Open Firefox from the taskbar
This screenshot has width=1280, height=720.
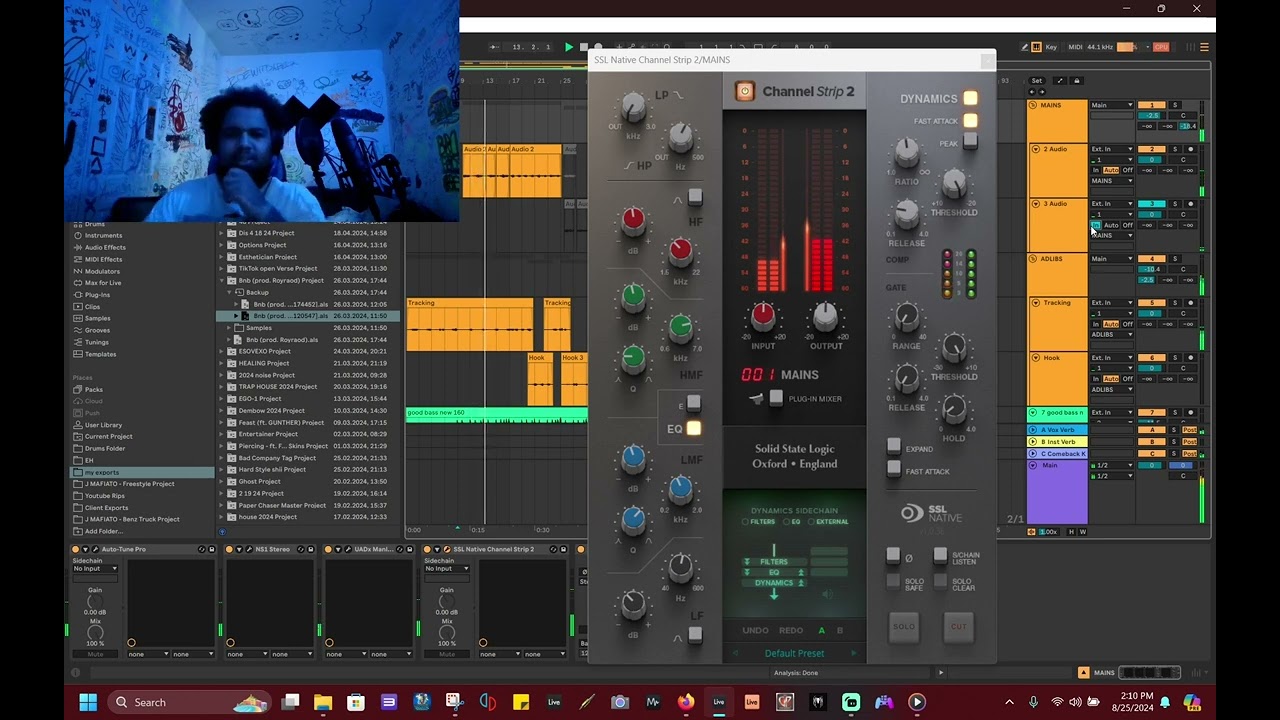[x=685, y=702]
